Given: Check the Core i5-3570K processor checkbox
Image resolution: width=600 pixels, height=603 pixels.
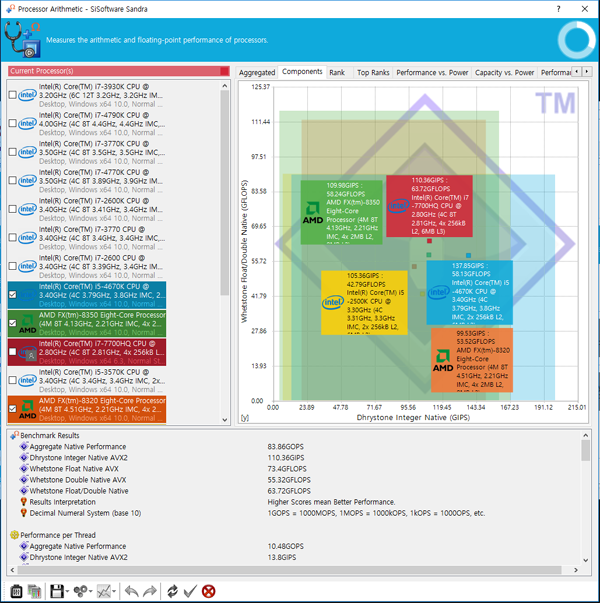Looking at the screenshot, I should point(12,380).
